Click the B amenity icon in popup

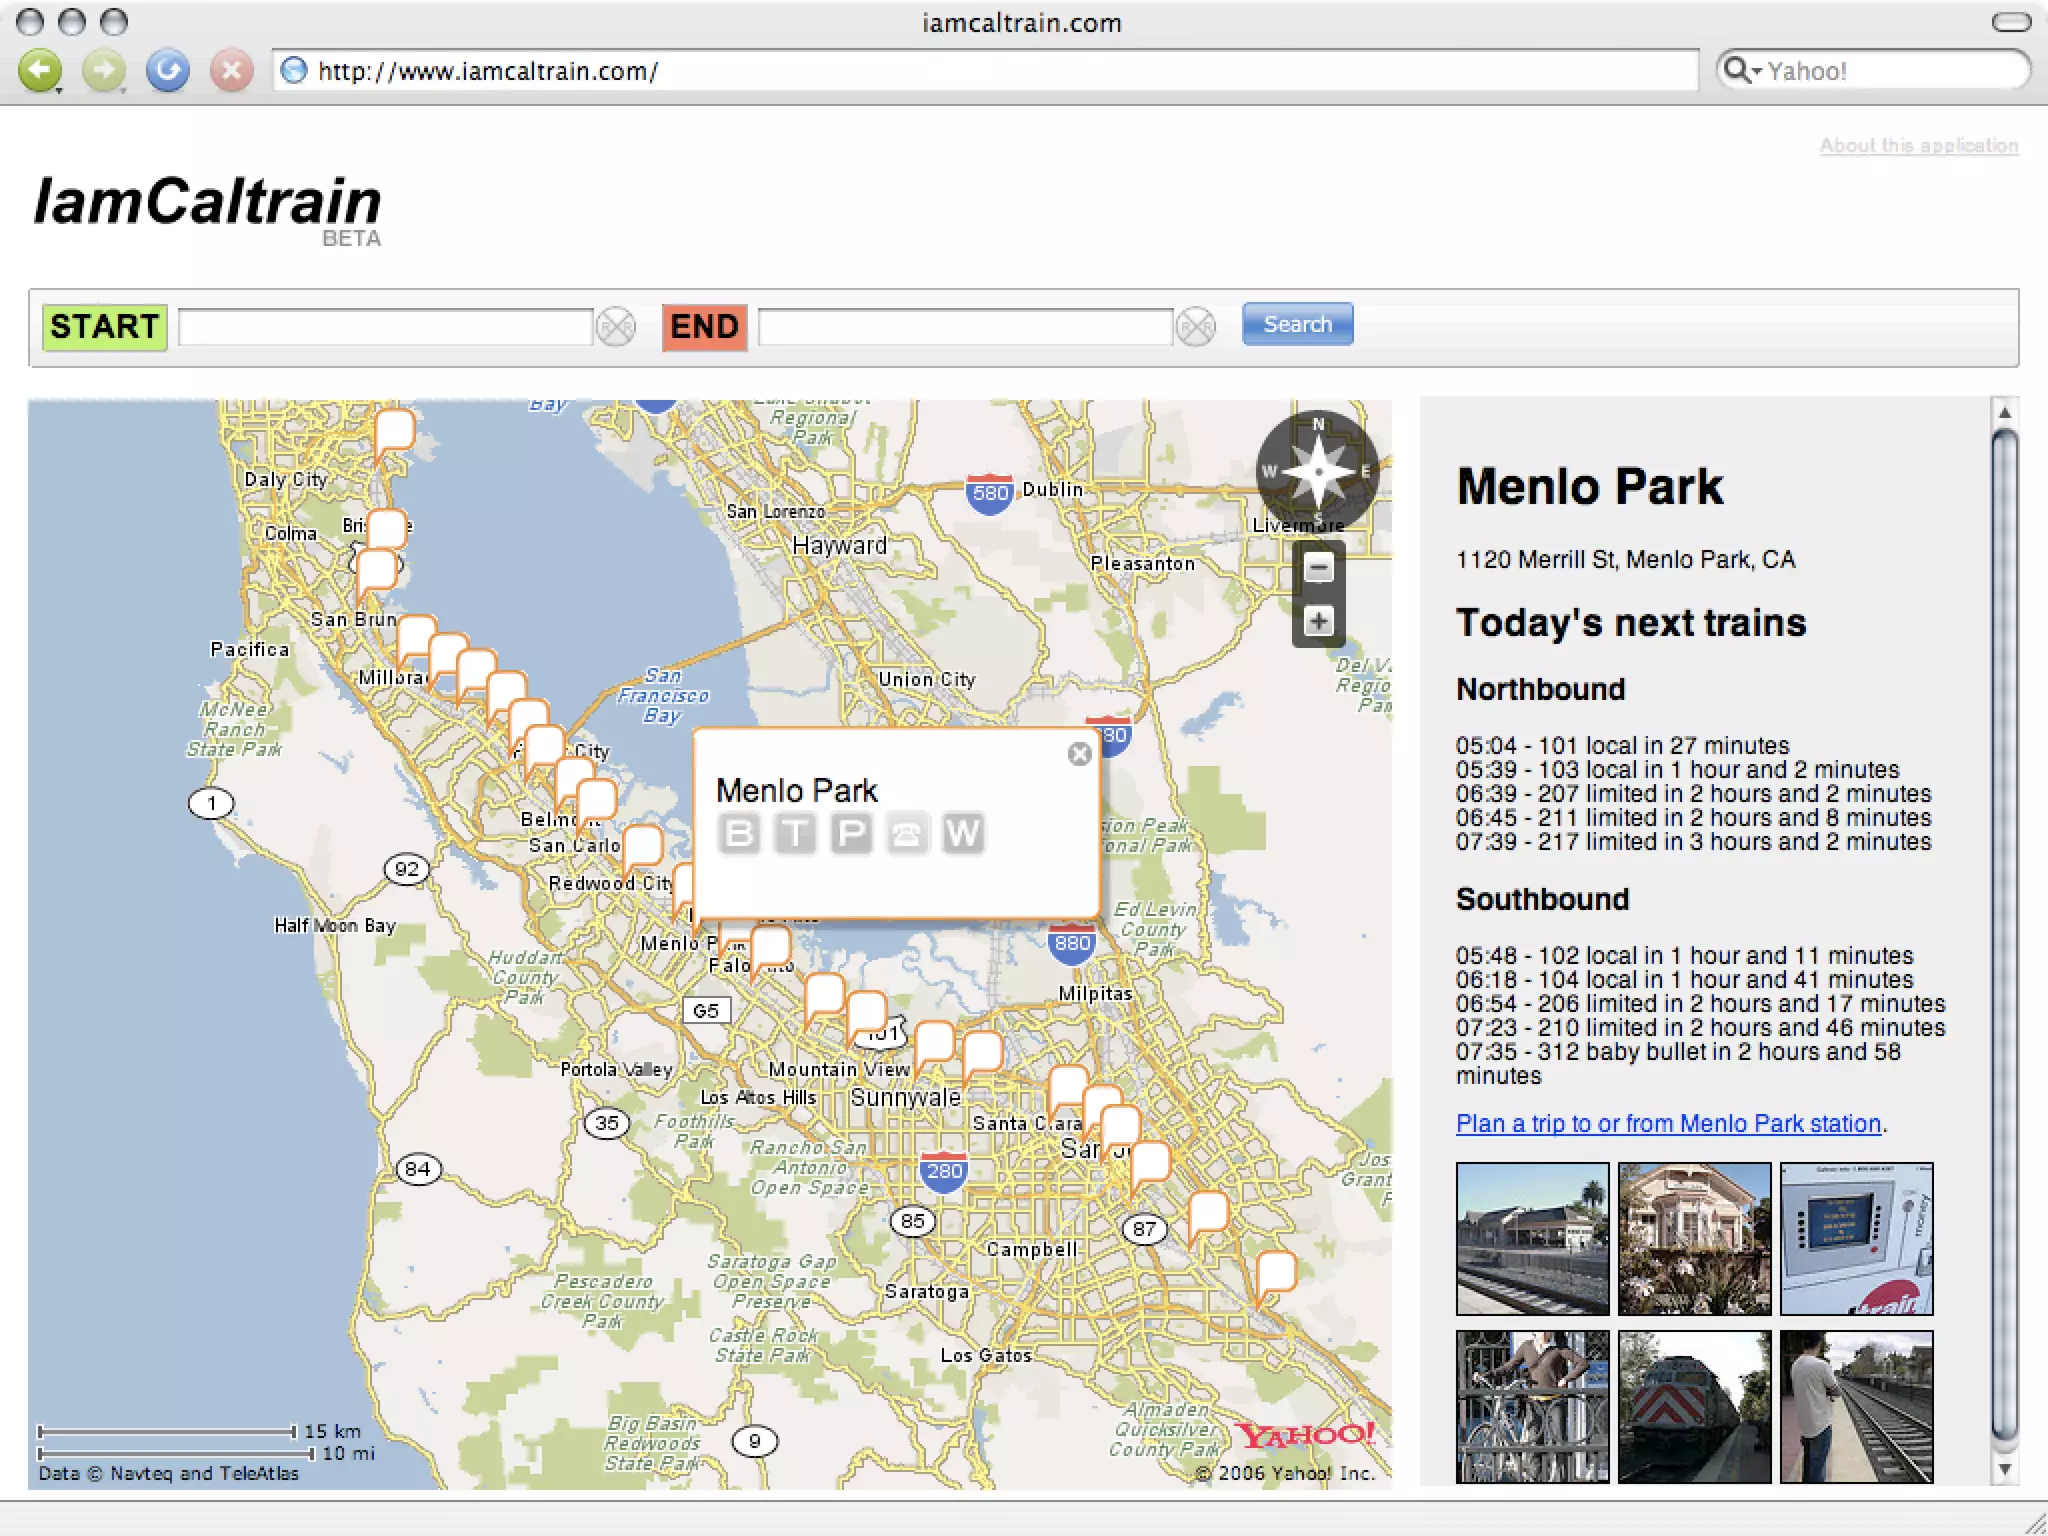click(739, 833)
